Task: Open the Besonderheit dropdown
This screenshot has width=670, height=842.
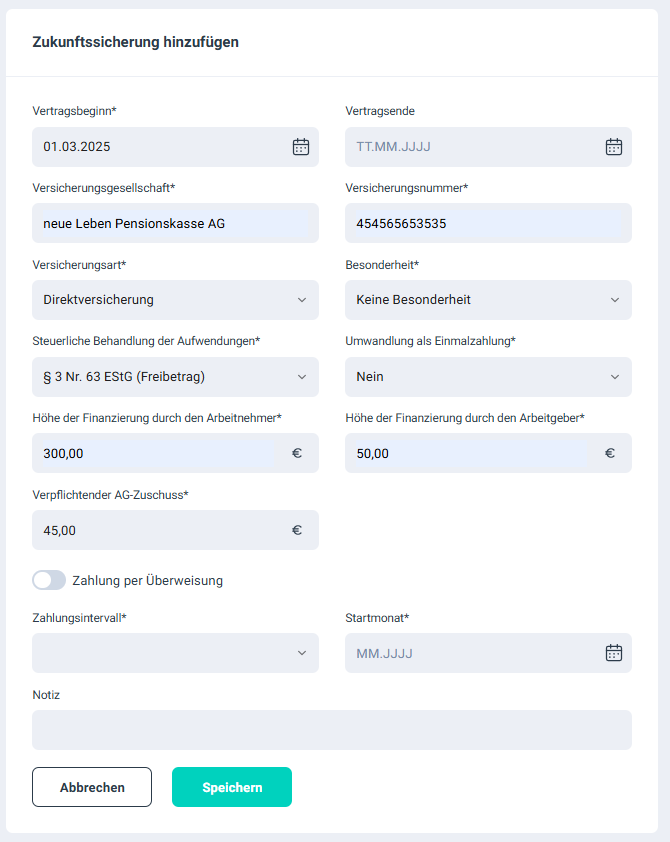Action: pos(488,300)
